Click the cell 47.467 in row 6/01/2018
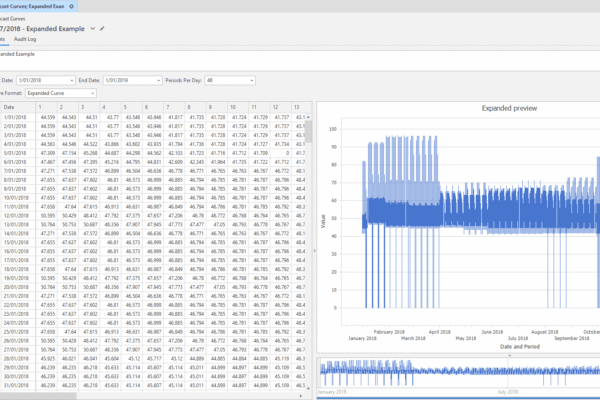This screenshot has height=400, width=600. (48, 162)
